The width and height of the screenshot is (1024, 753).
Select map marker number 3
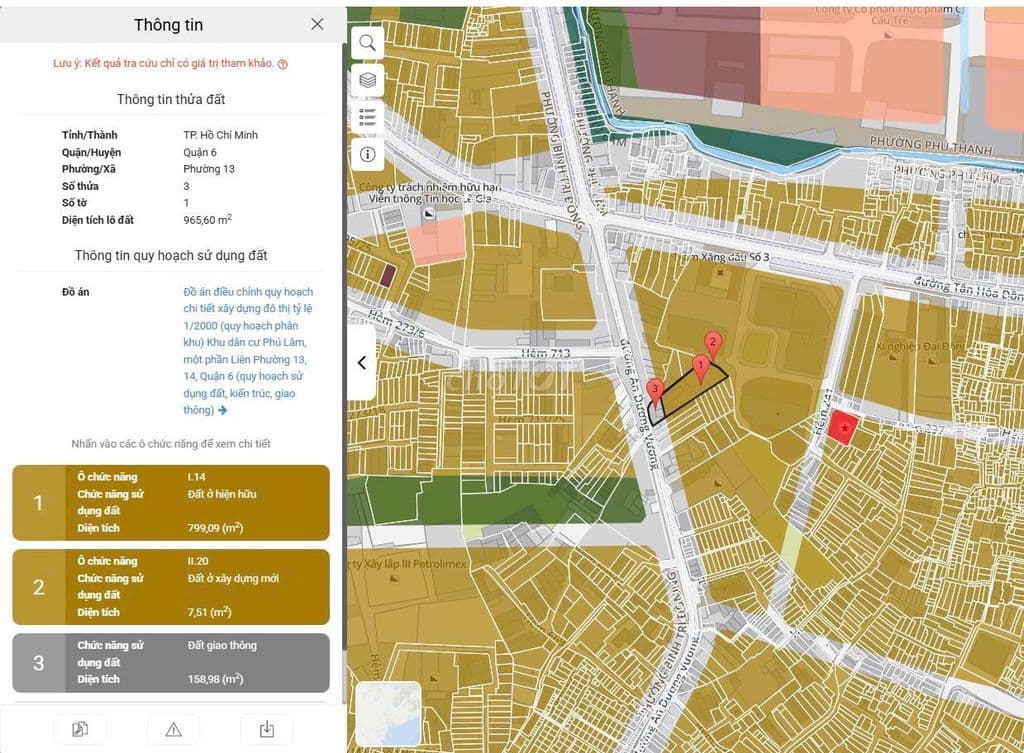(655, 392)
